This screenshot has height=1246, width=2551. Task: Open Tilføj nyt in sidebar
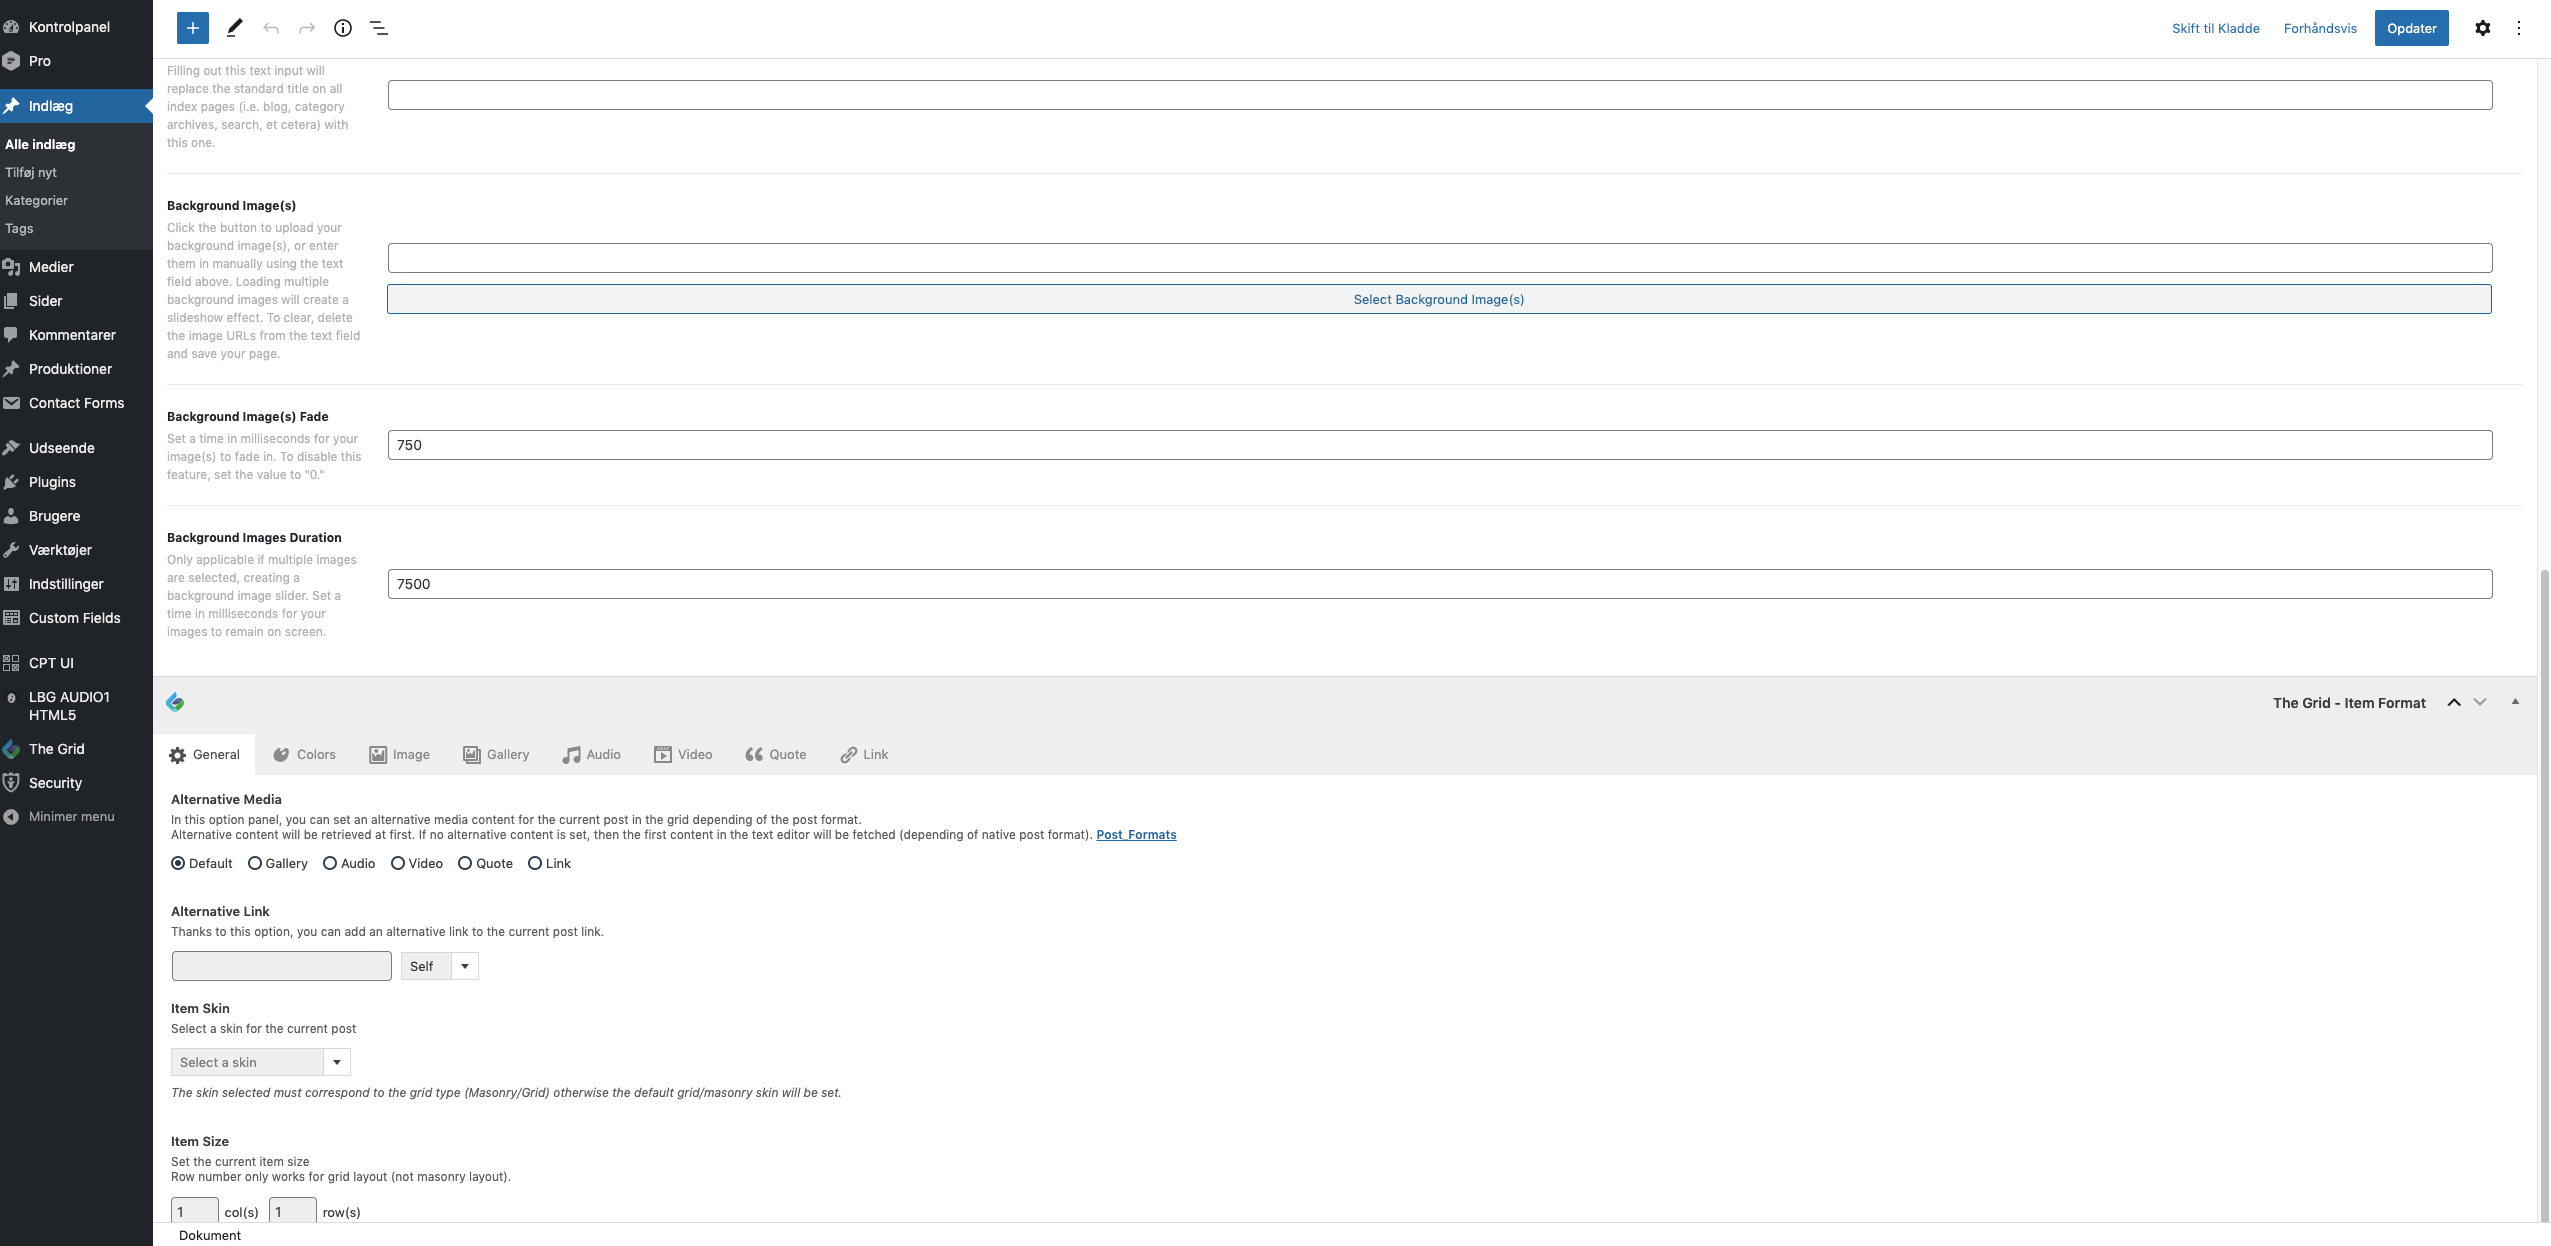[31, 172]
